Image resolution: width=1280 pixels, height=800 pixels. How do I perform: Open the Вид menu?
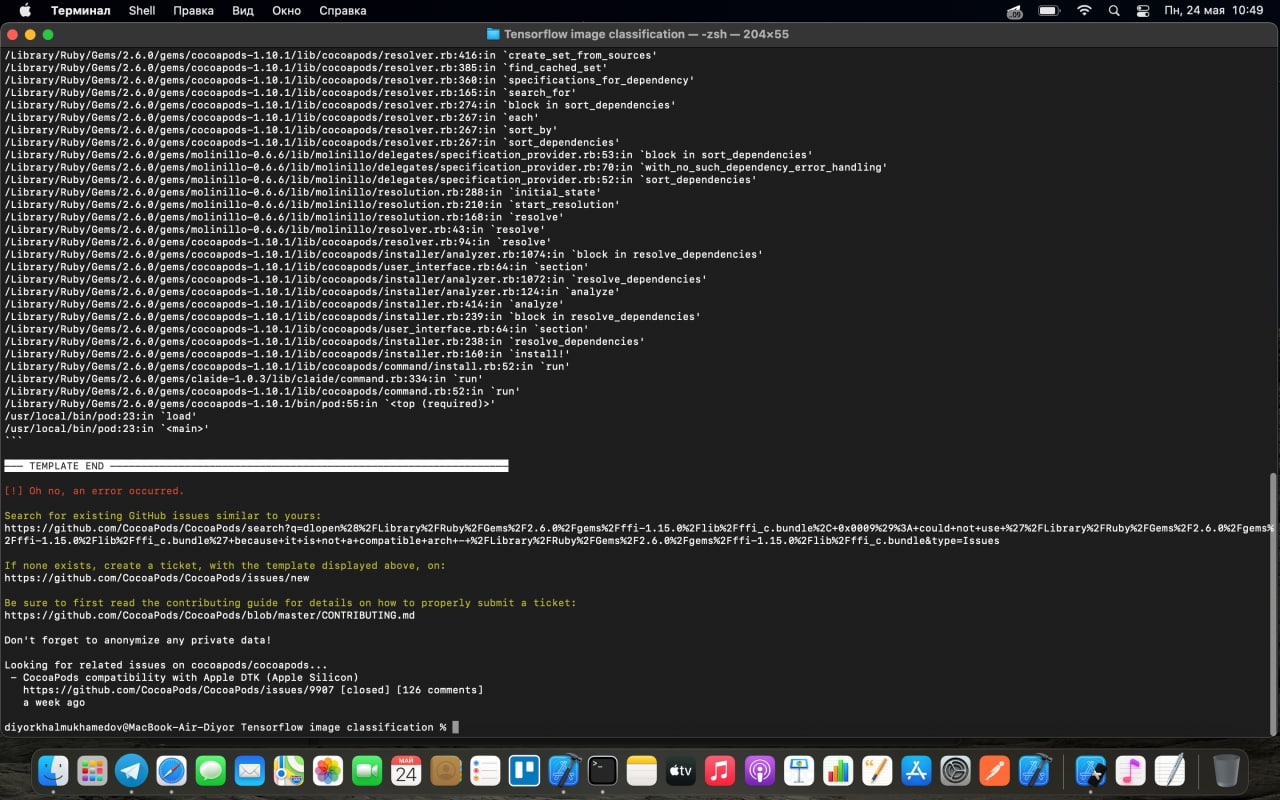[x=243, y=10]
